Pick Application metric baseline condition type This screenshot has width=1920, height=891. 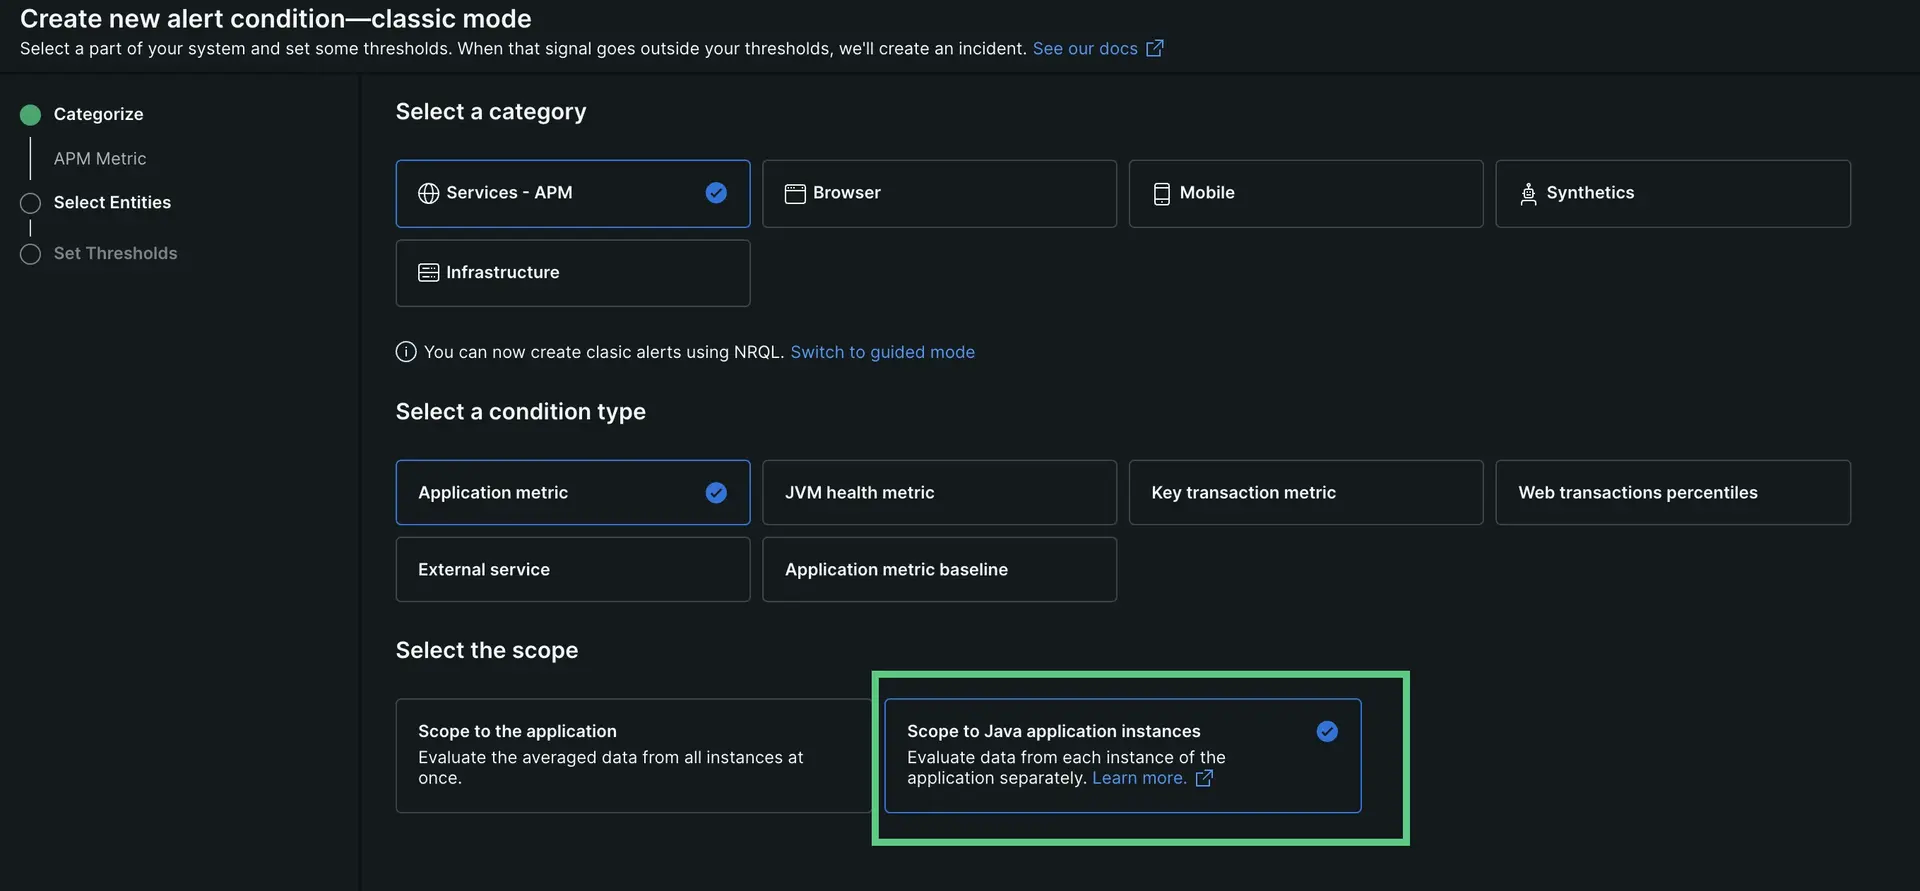[x=939, y=569]
